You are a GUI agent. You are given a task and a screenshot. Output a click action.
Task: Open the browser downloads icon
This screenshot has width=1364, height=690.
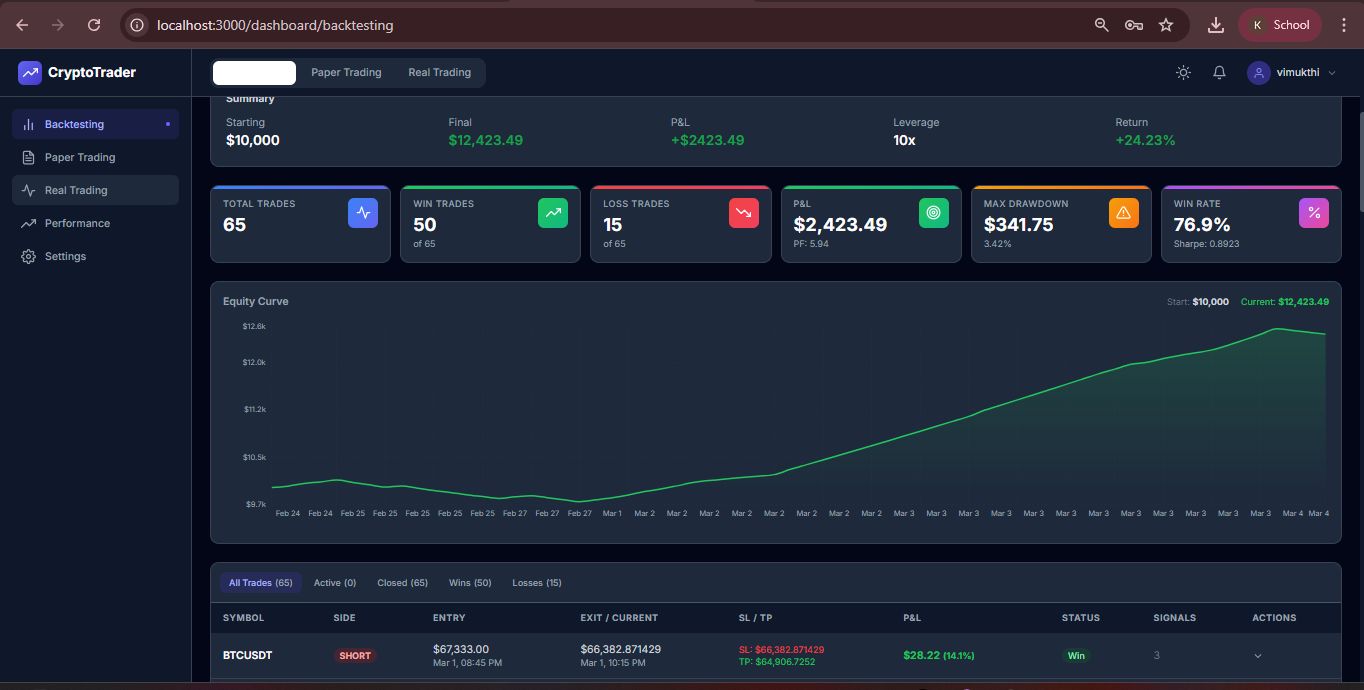(1216, 25)
